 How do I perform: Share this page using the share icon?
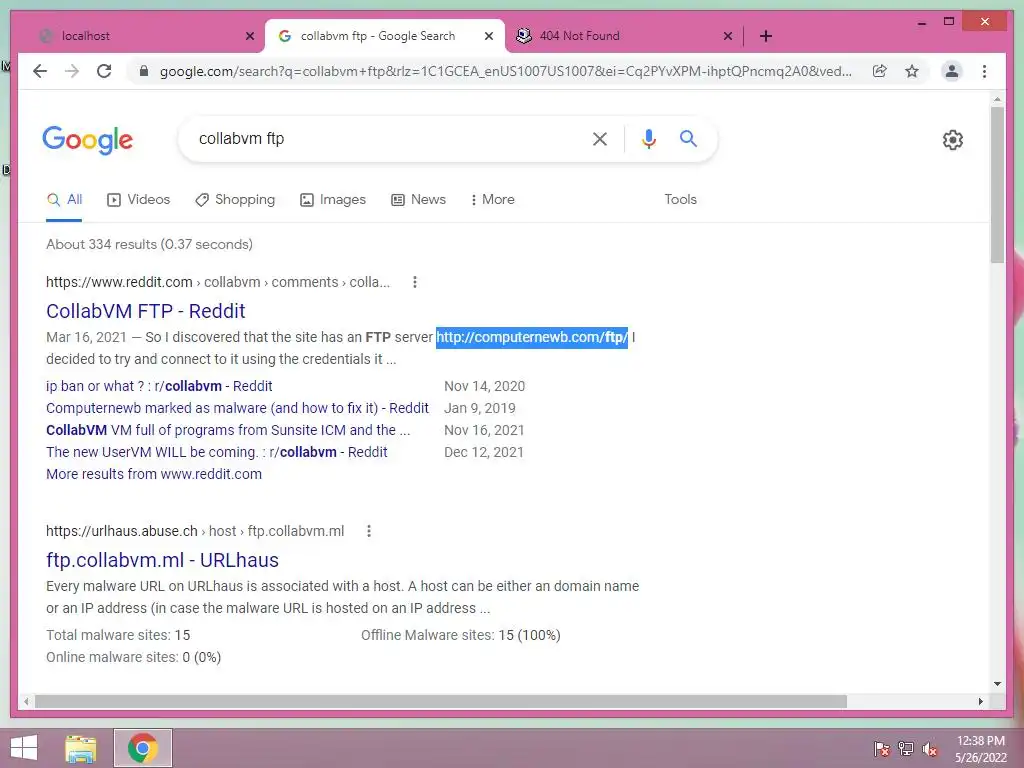click(x=880, y=71)
